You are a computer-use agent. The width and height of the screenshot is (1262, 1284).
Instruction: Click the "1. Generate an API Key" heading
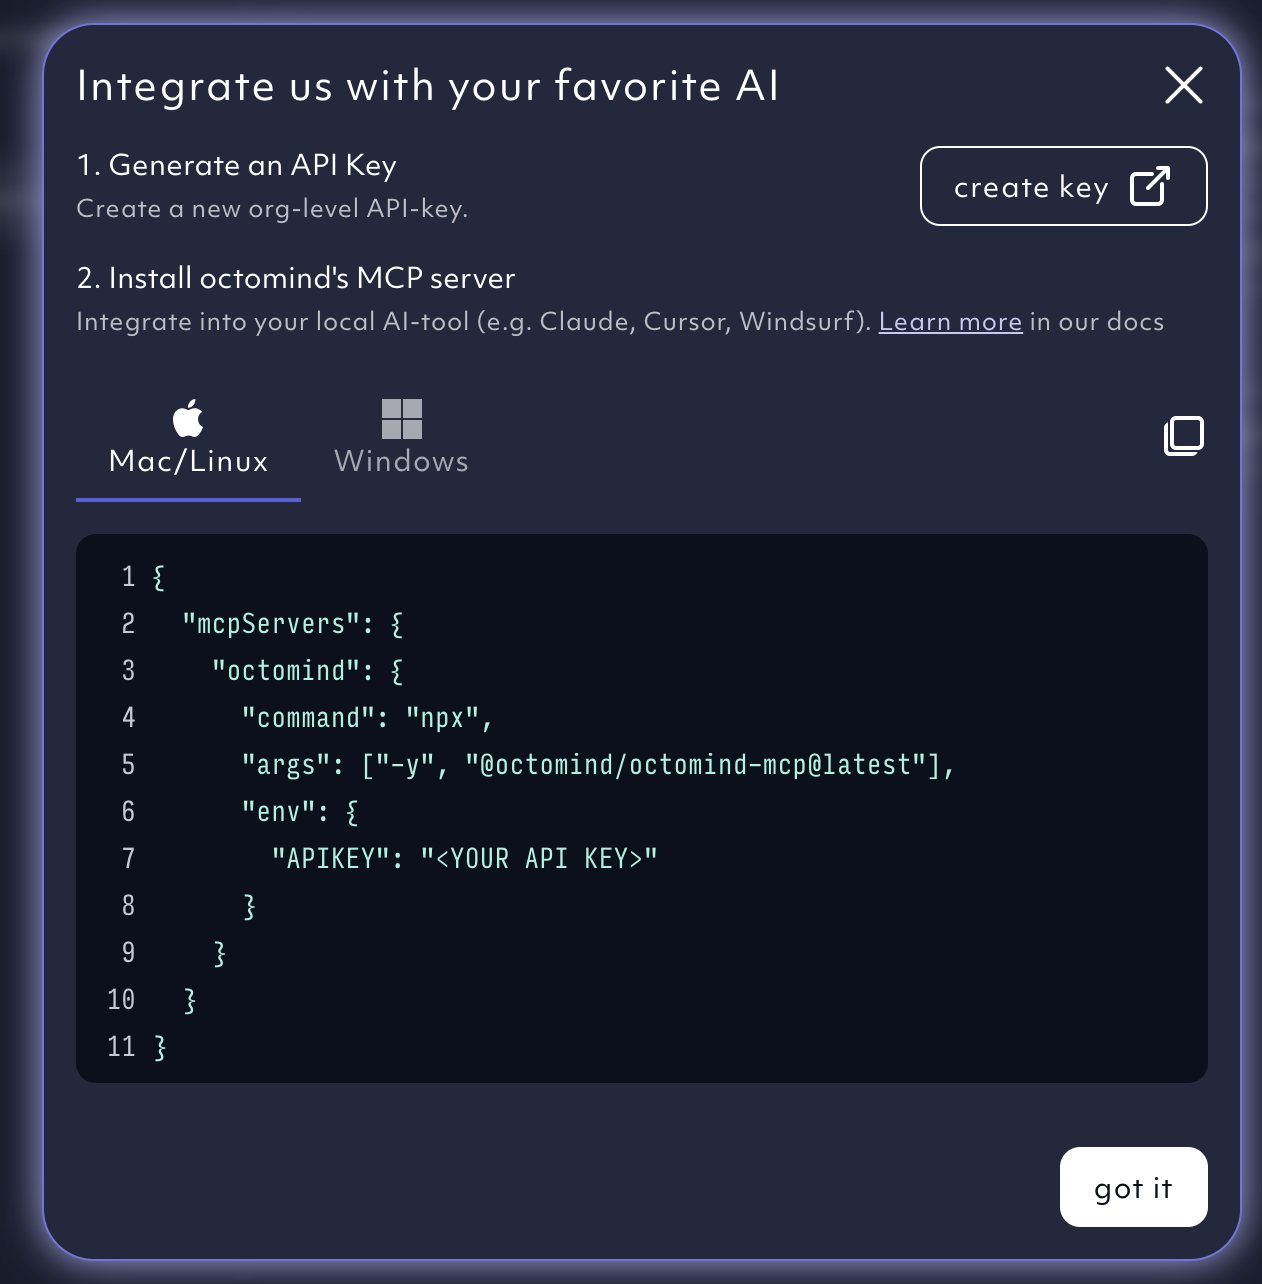[237, 165]
